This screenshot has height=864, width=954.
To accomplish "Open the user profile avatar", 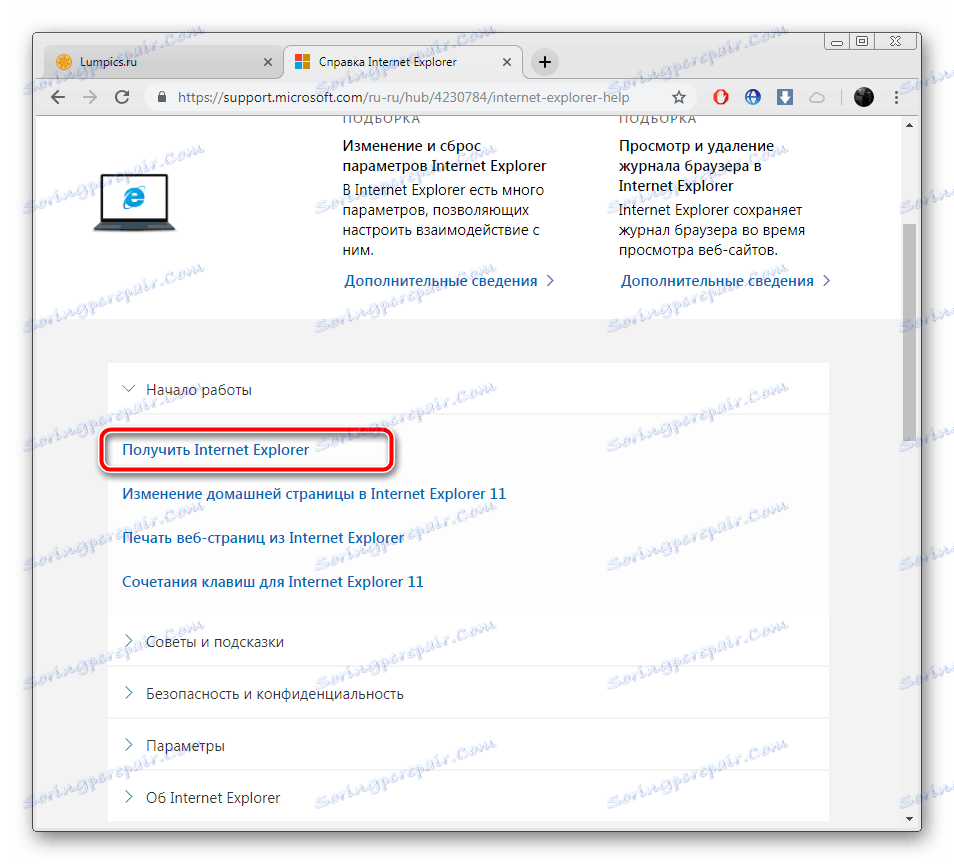I will 863,97.
